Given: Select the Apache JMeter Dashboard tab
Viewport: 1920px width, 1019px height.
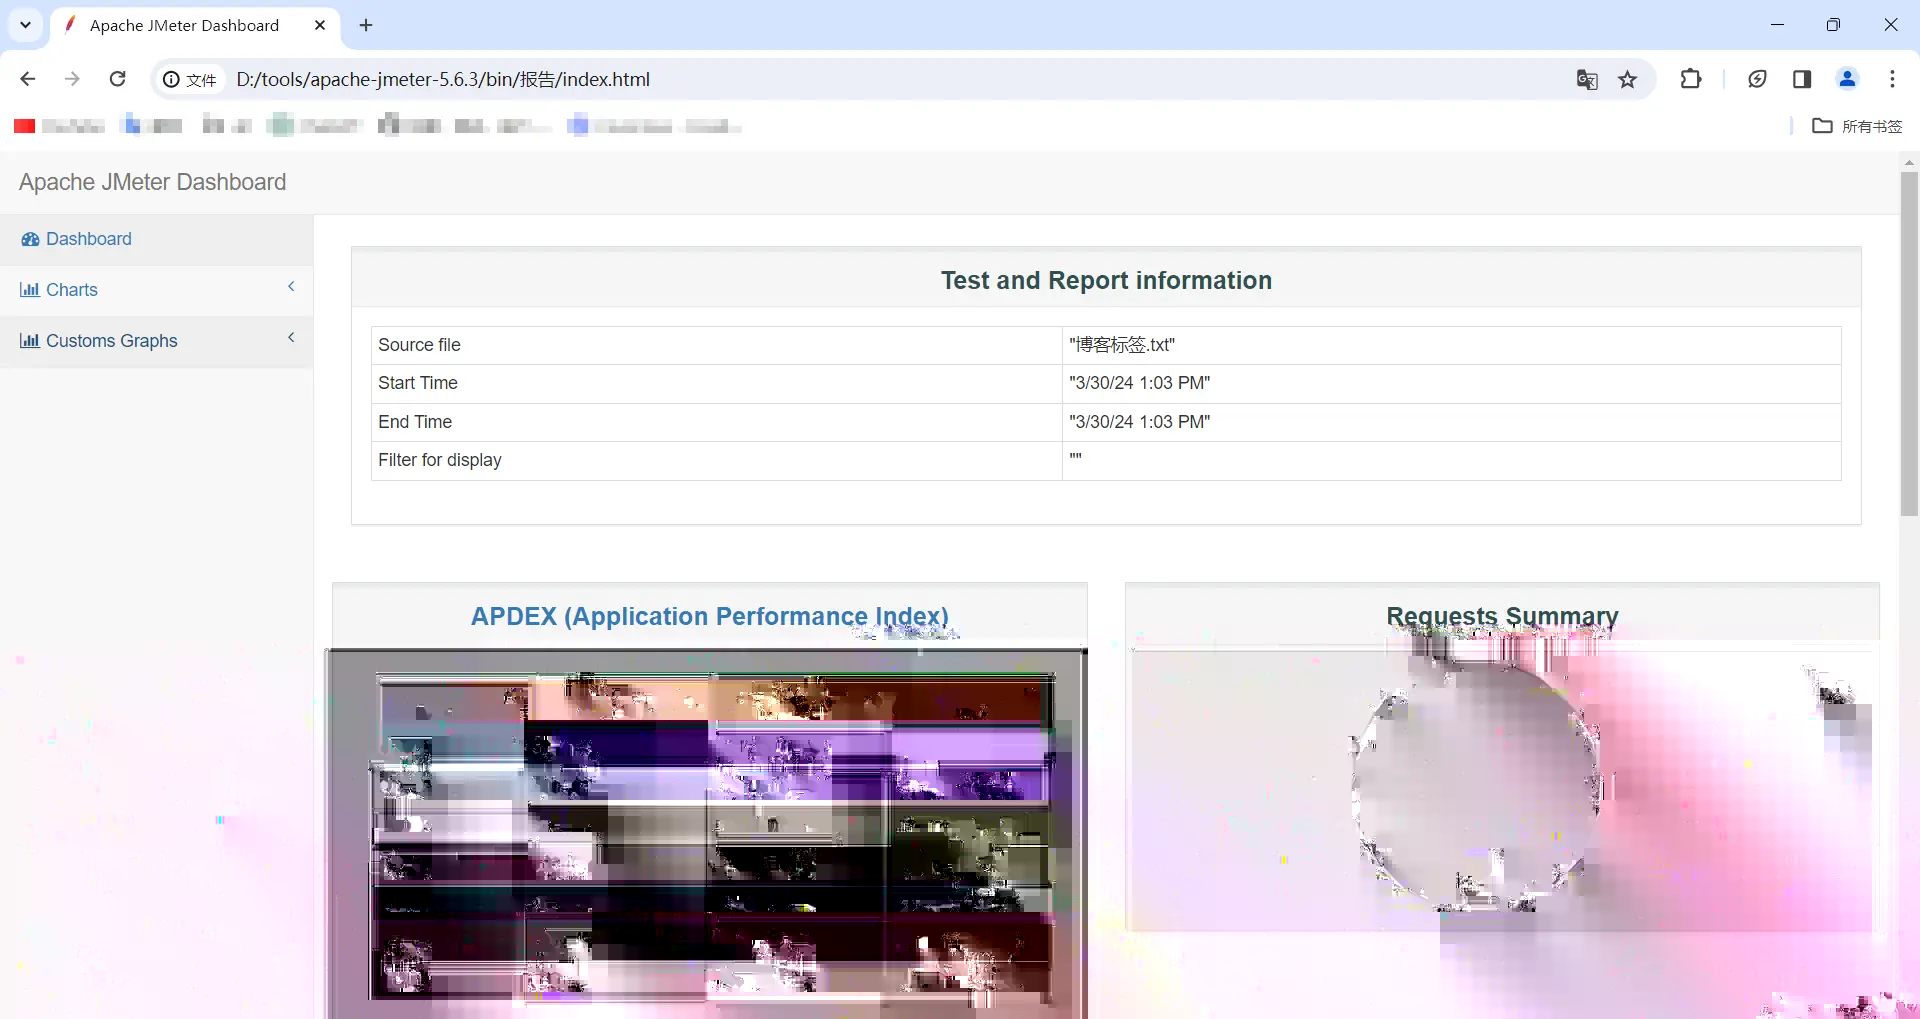Looking at the screenshot, I should [x=195, y=26].
